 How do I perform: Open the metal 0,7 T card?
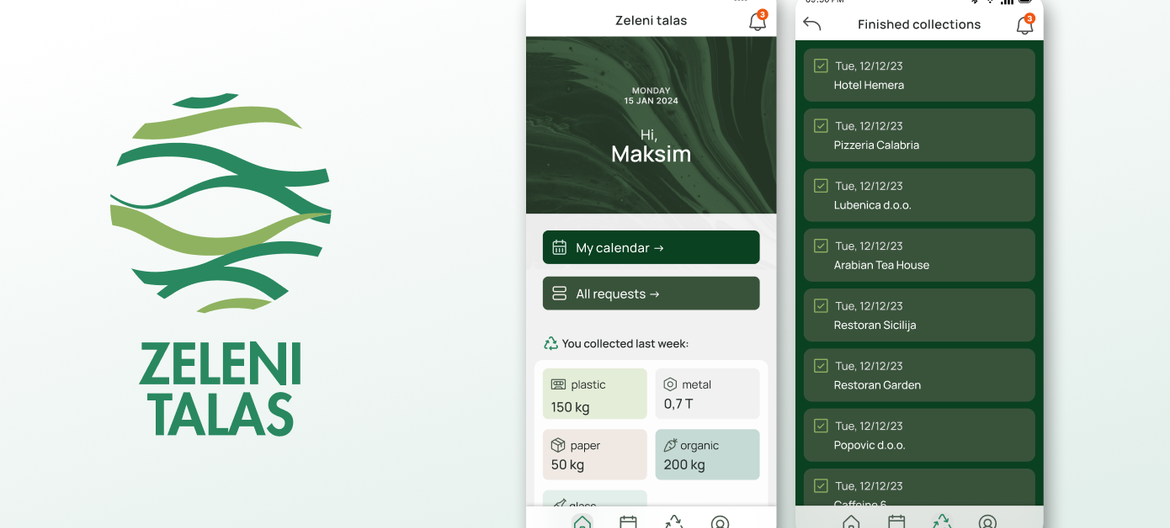[707, 394]
